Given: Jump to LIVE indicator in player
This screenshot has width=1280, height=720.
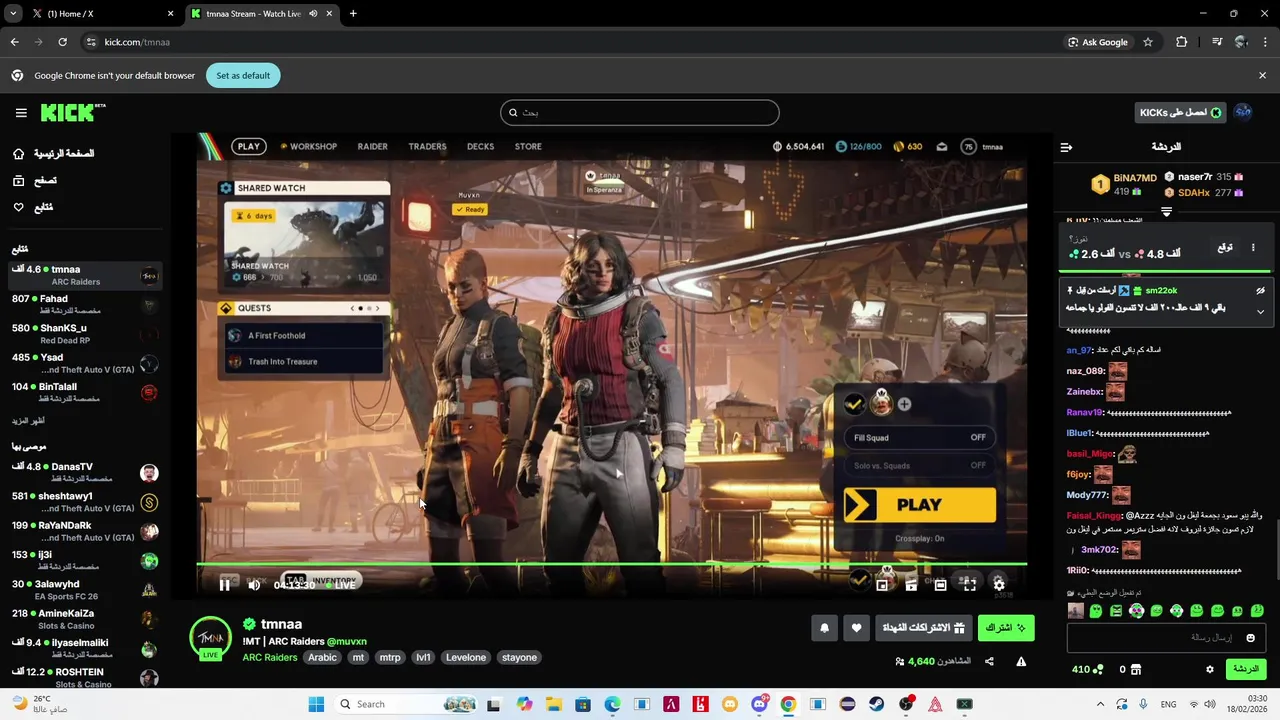Looking at the screenshot, I should point(340,585).
